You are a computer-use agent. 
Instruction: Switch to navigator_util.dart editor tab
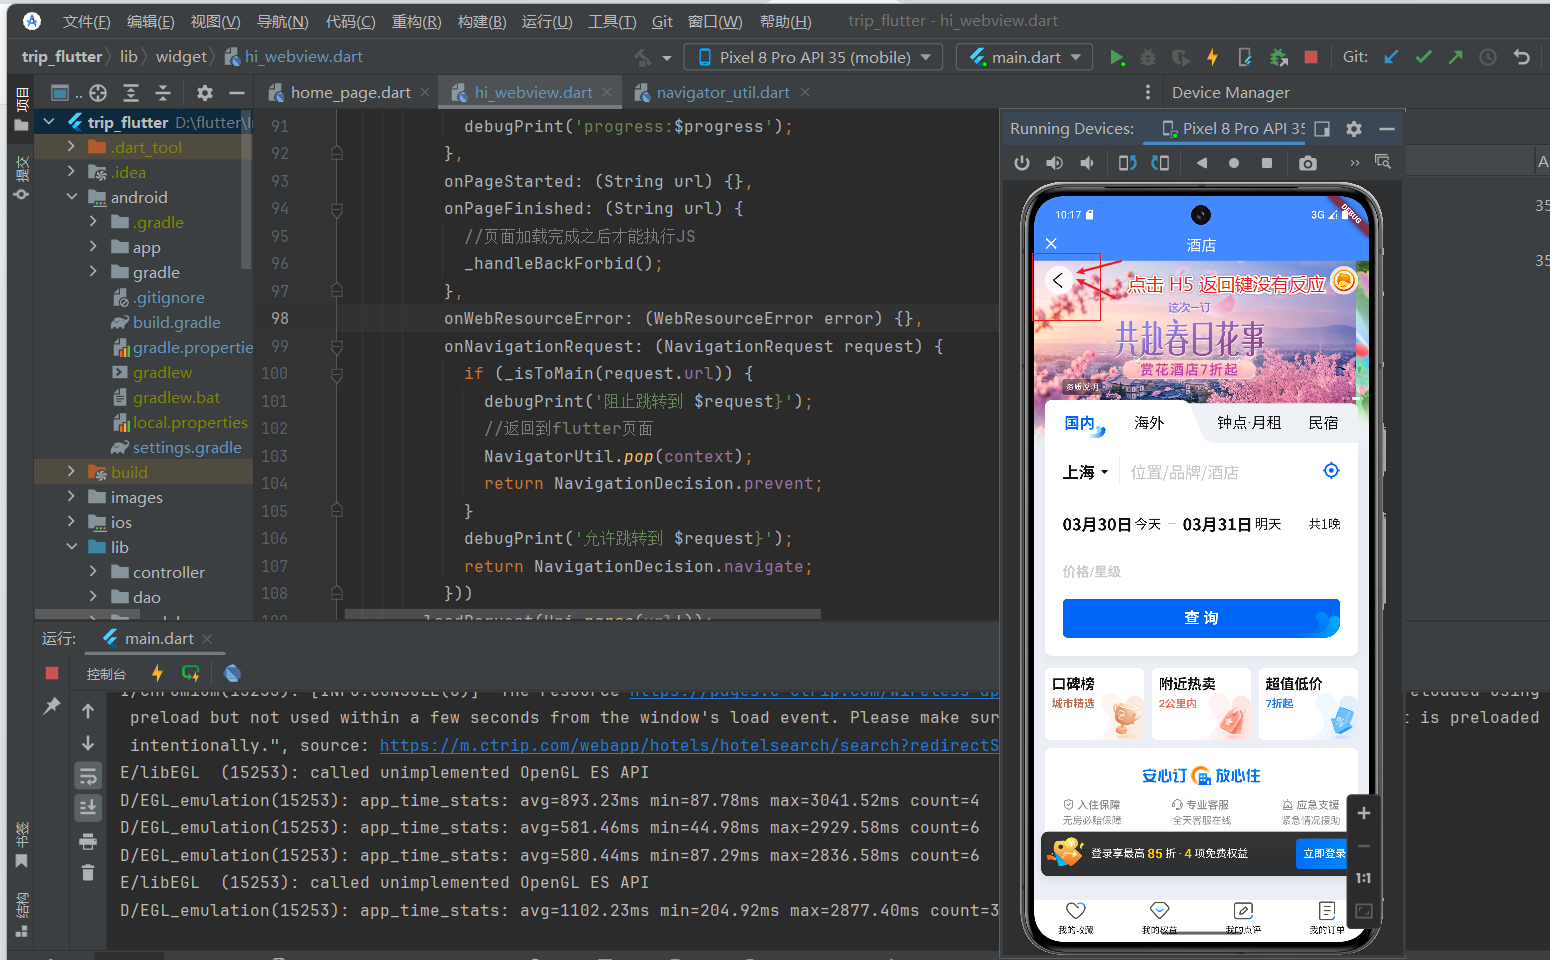722,93
